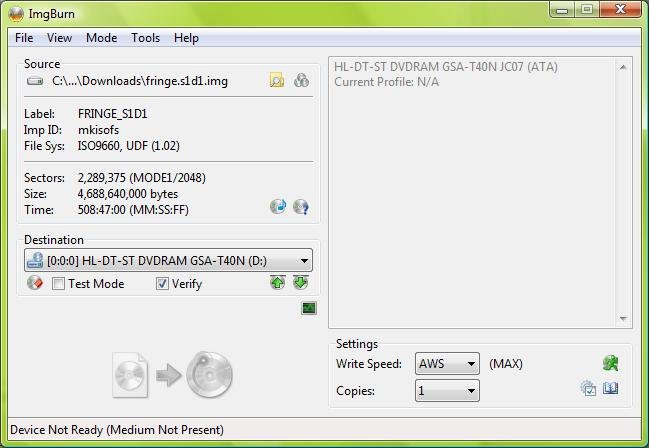The height and width of the screenshot is (448, 649).
Task: Open the book reference icon in Settings
Action: coord(611,388)
